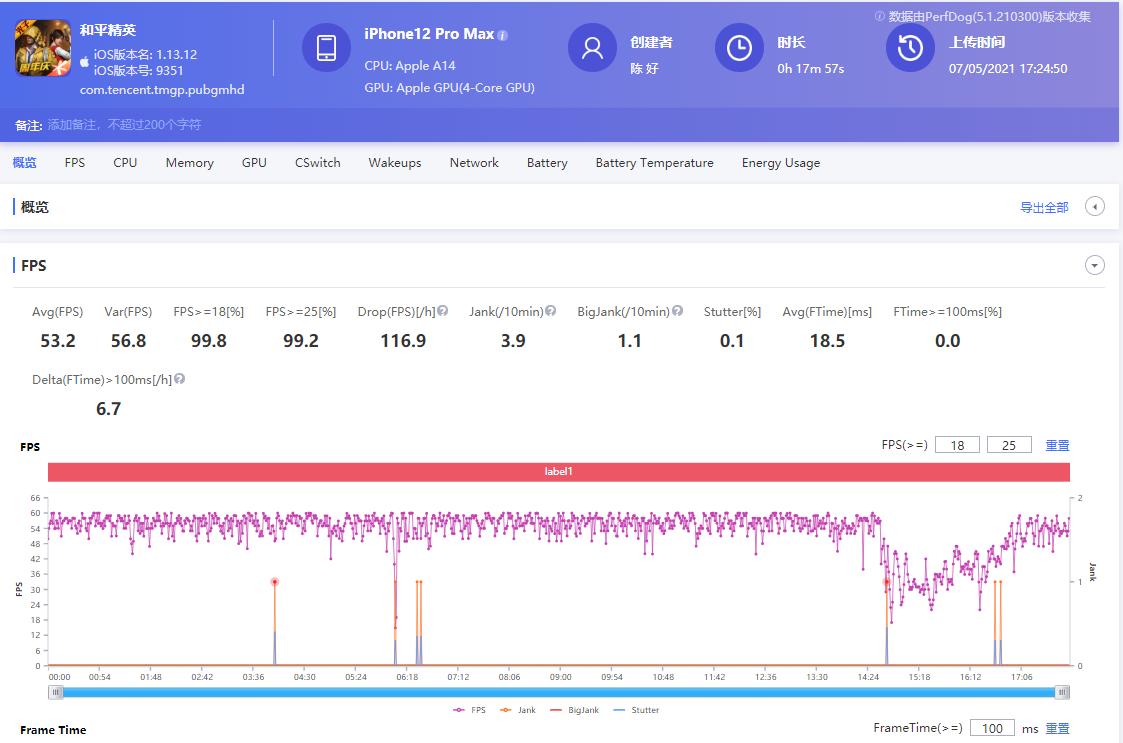The height and width of the screenshot is (743, 1123).
Task: Click help icon beside BigJank(/10min)
Action: 678,311
